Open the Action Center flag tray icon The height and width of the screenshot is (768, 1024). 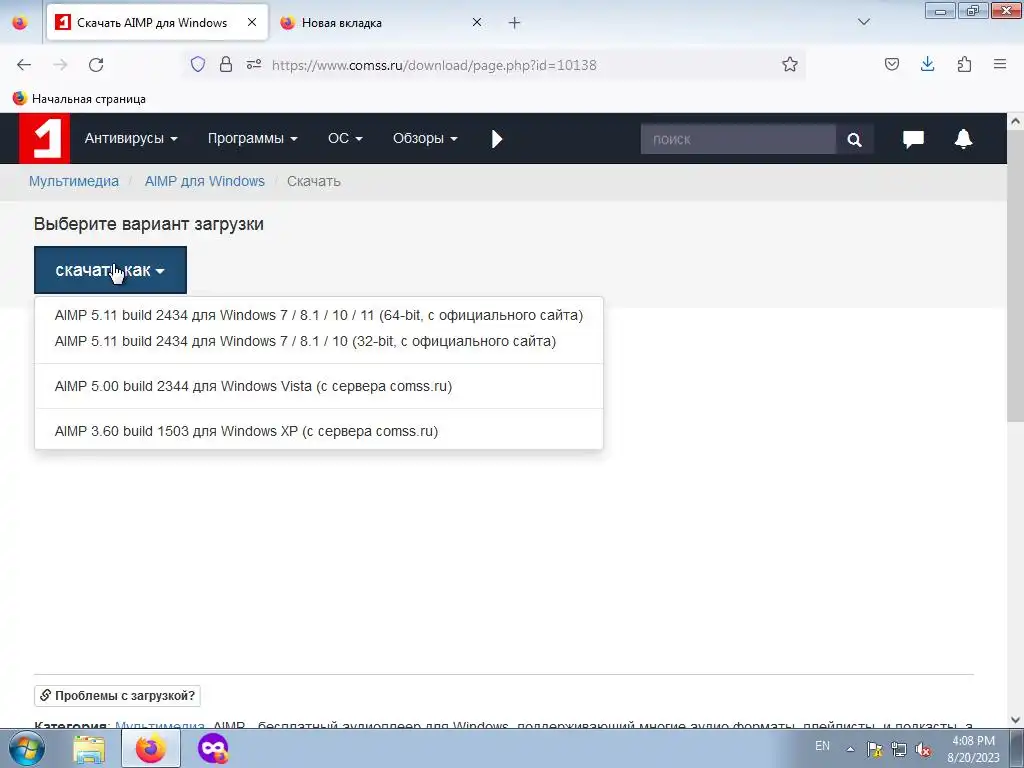pos(874,750)
